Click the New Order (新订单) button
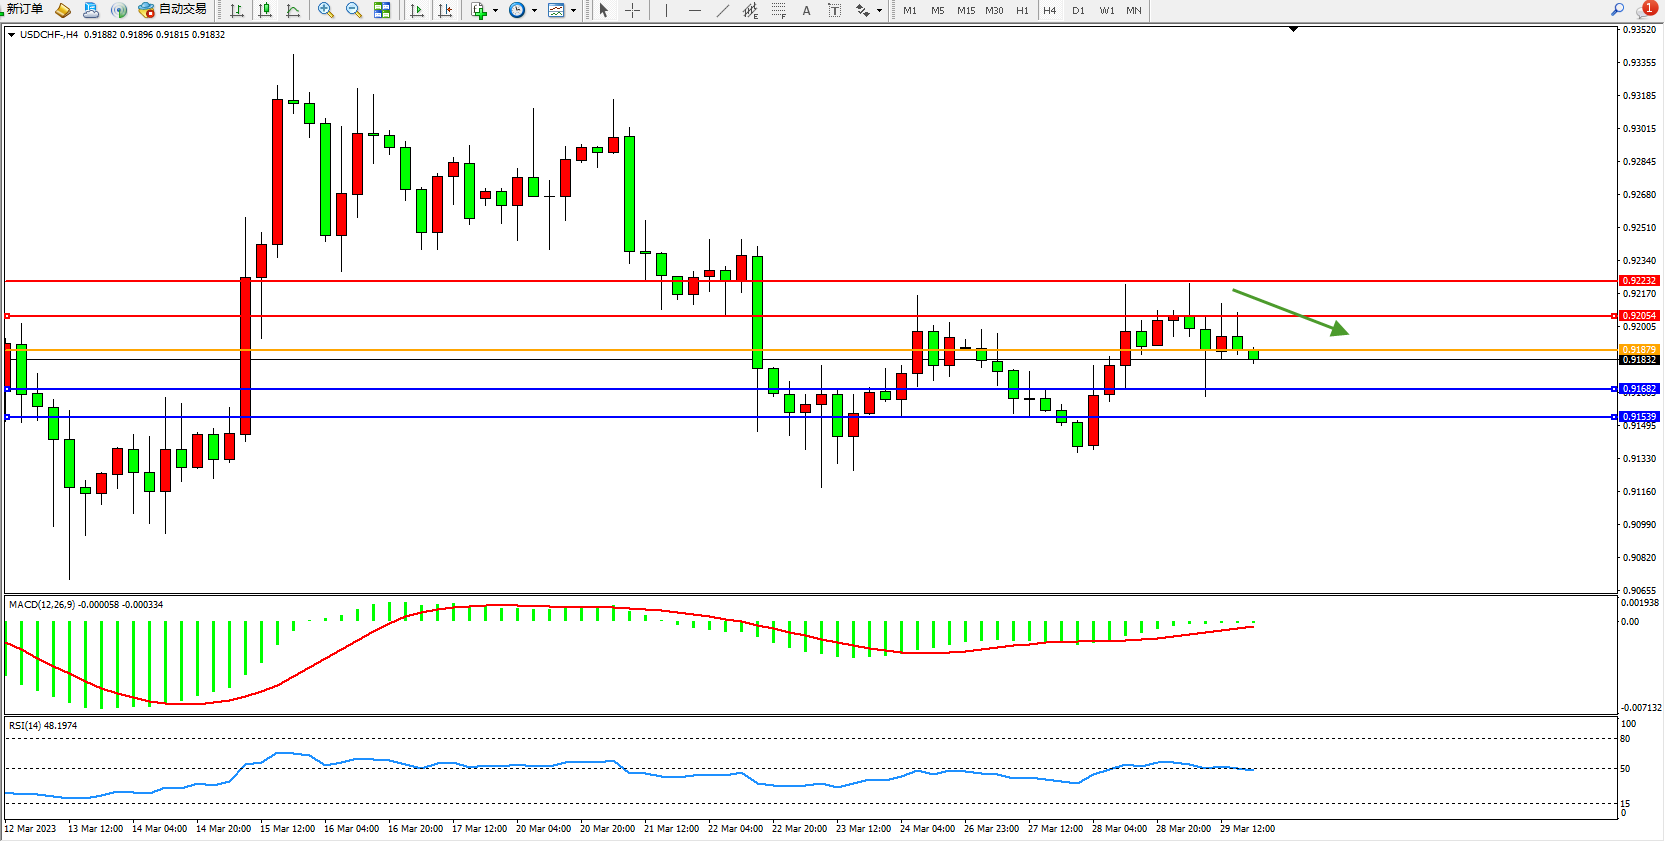 click(25, 10)
